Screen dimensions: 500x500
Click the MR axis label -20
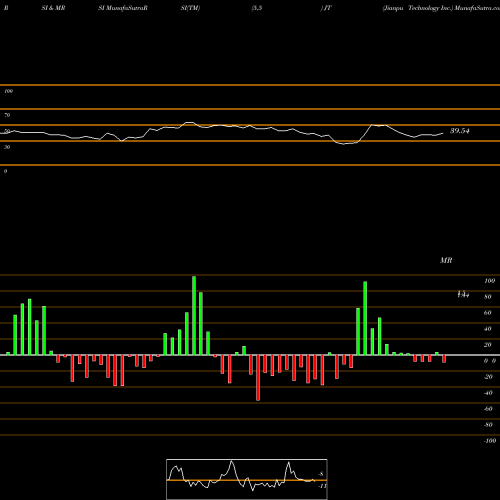pos(488,377)
